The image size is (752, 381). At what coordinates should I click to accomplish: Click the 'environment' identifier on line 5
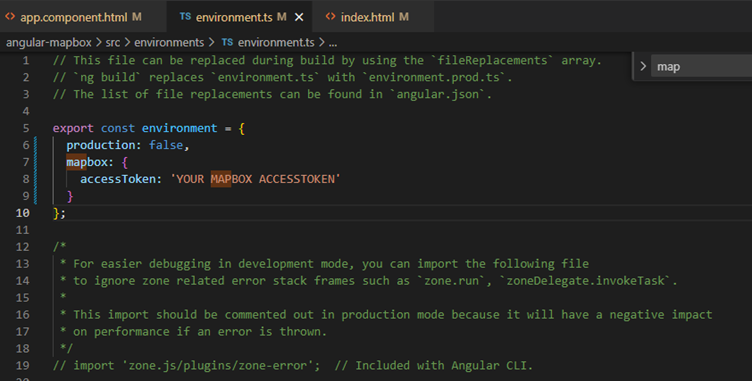tap(179, 128)
